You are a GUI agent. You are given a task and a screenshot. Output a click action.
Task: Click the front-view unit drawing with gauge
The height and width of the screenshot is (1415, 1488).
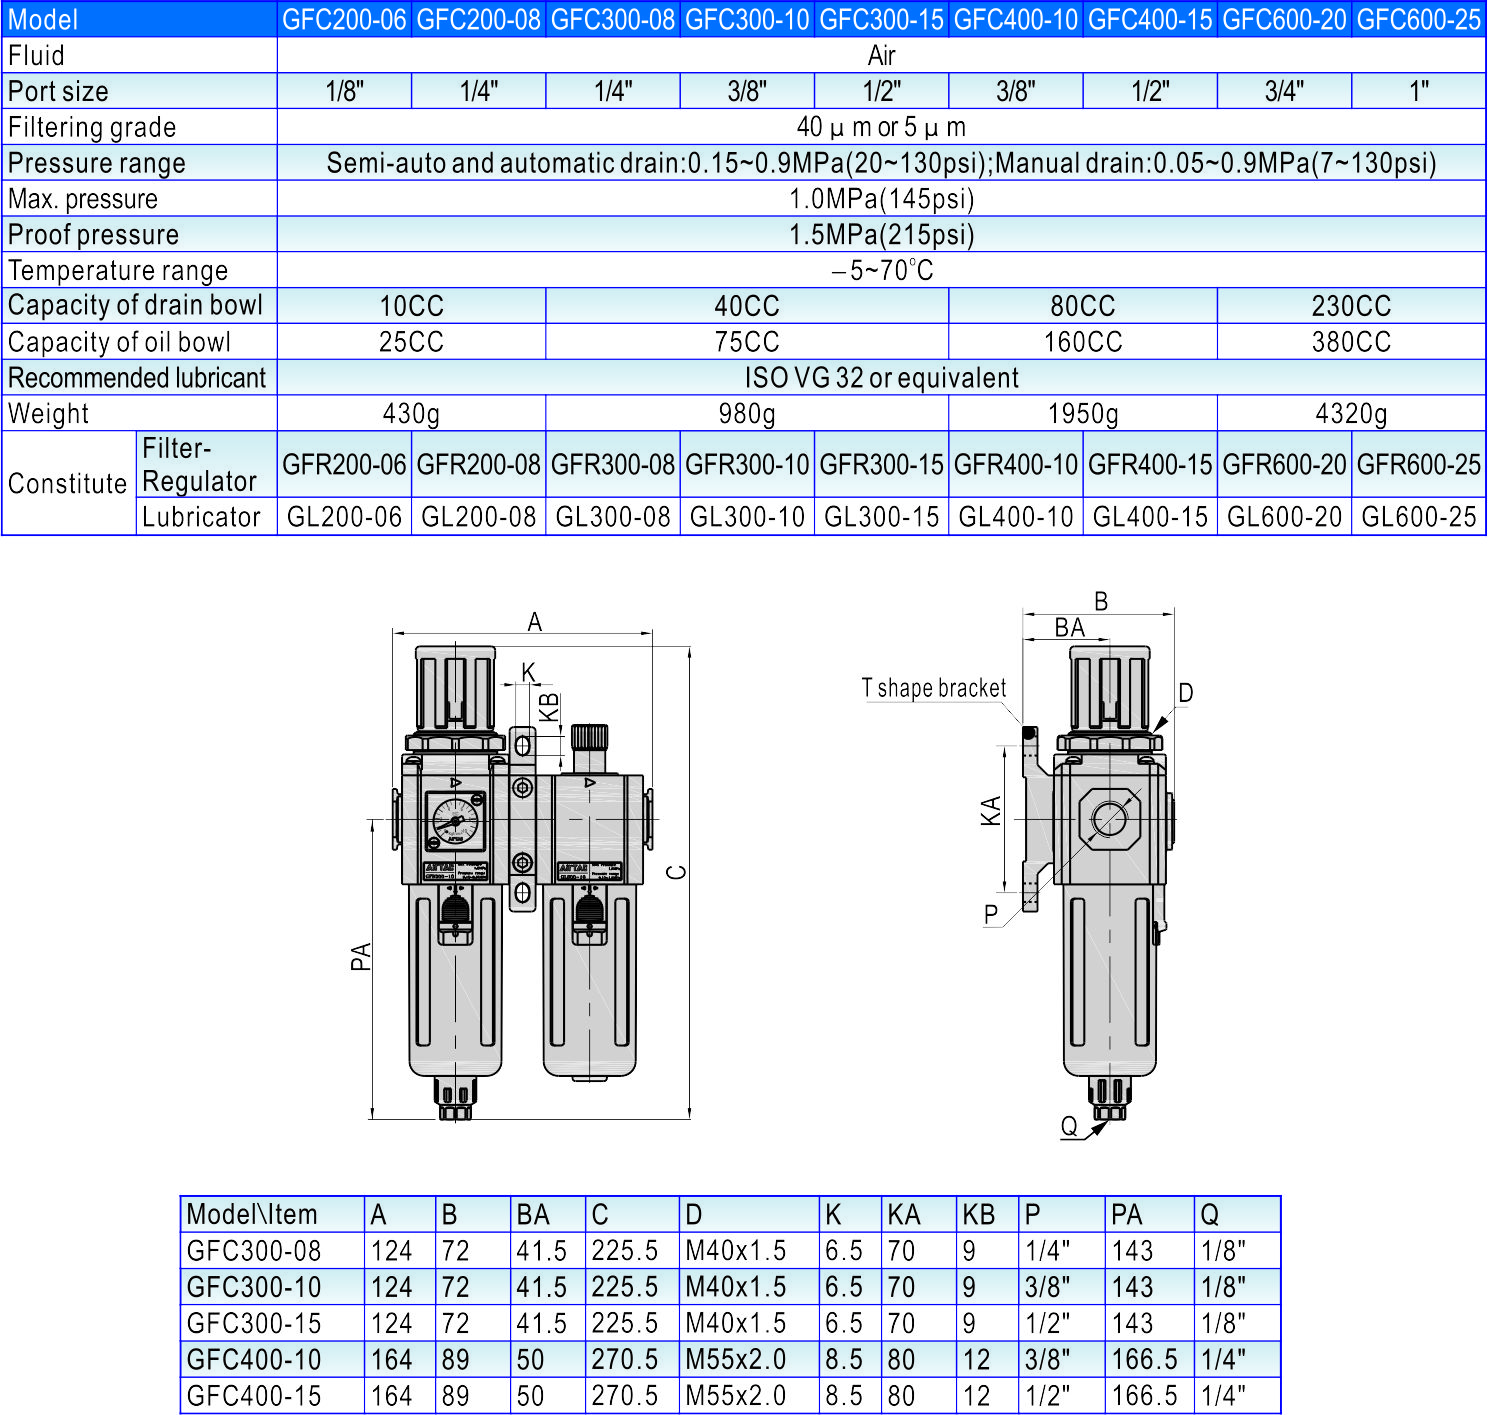click(523, 883)
